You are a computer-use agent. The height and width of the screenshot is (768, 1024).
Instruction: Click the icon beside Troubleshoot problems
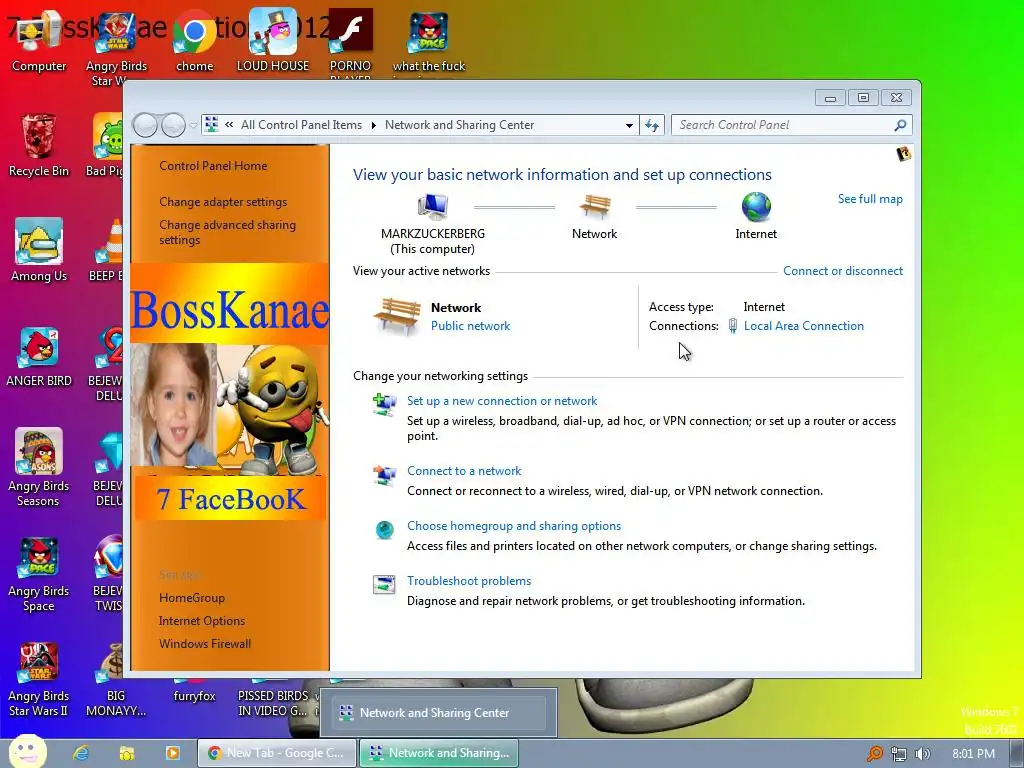pyautogui.click(x=384, y=584)
